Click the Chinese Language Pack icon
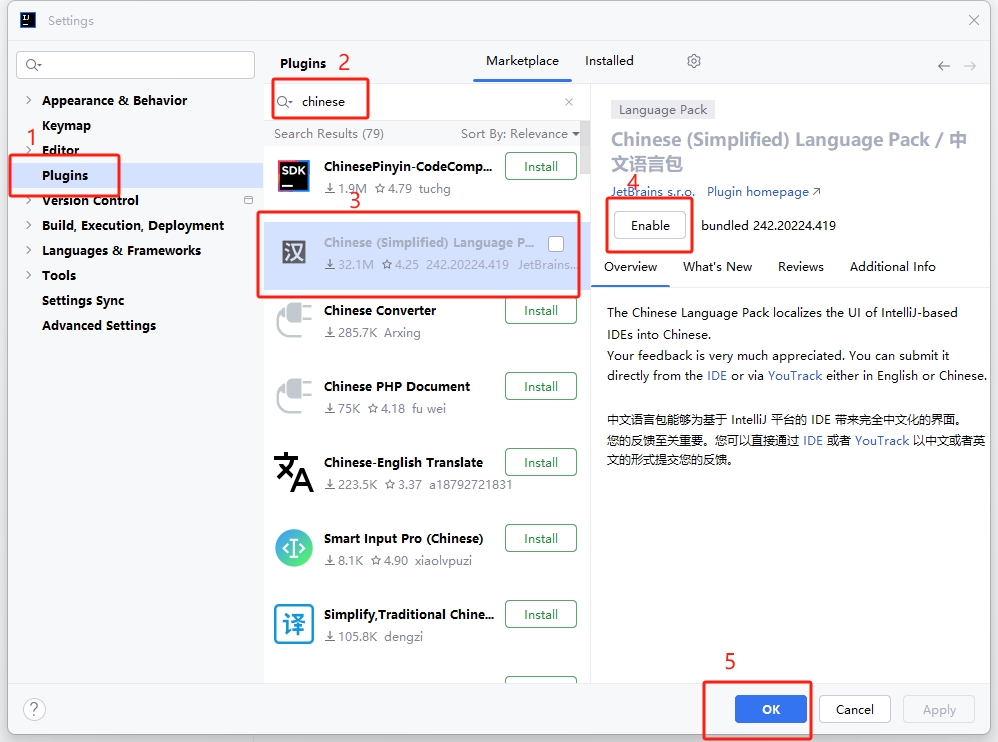The height and width of the screenshot is (742, 998). (x=294, y=253)
